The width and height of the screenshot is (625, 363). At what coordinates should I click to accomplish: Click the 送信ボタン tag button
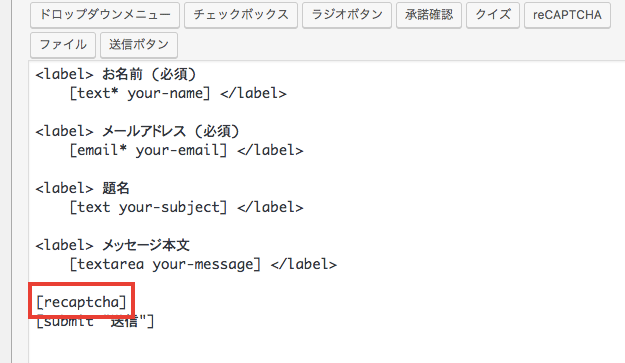(x=139, y=45)
